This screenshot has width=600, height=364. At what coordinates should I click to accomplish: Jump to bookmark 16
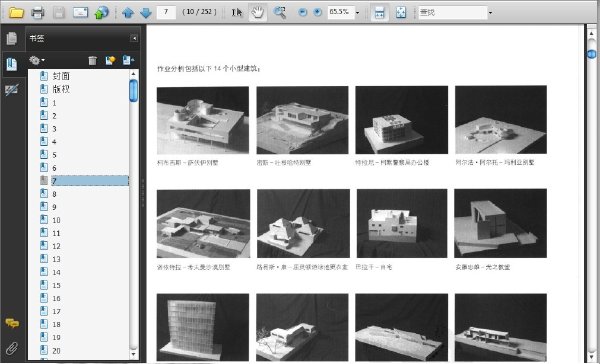click(56, 298)
